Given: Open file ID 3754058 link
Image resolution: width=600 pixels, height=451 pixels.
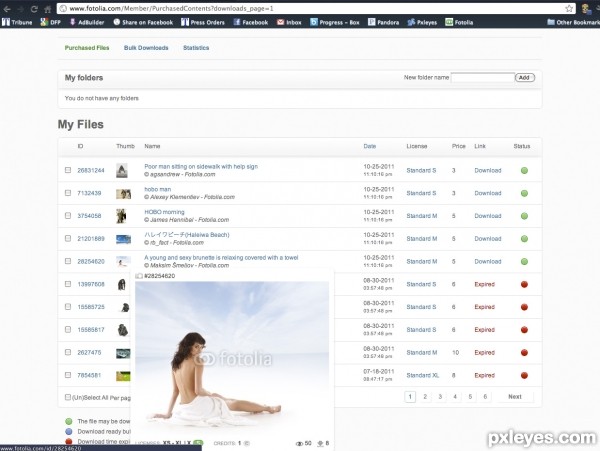Looking at the screenshot, I should pyautogui.click(x=89, y=216).
